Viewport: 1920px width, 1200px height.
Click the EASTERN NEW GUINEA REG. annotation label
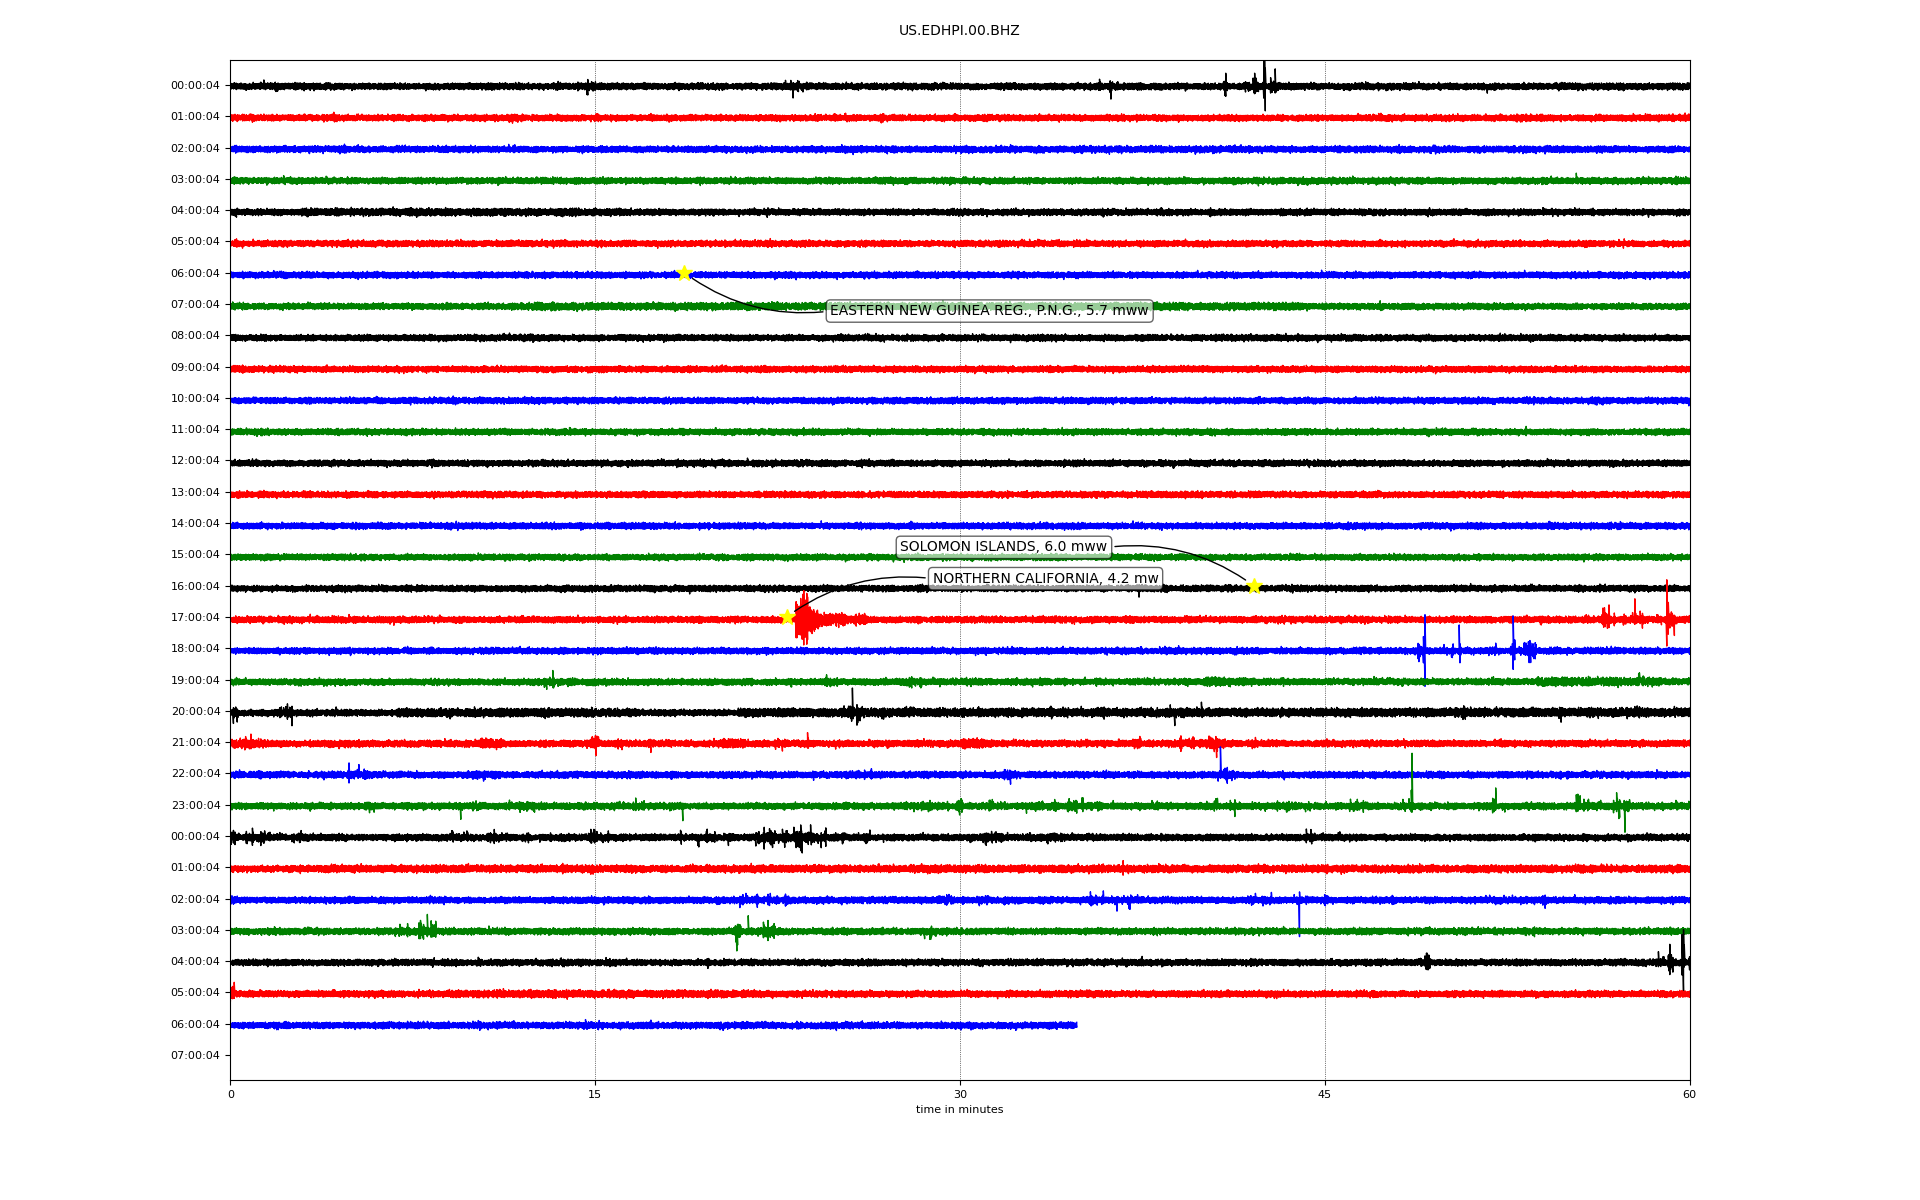click(x=989, y=311)
